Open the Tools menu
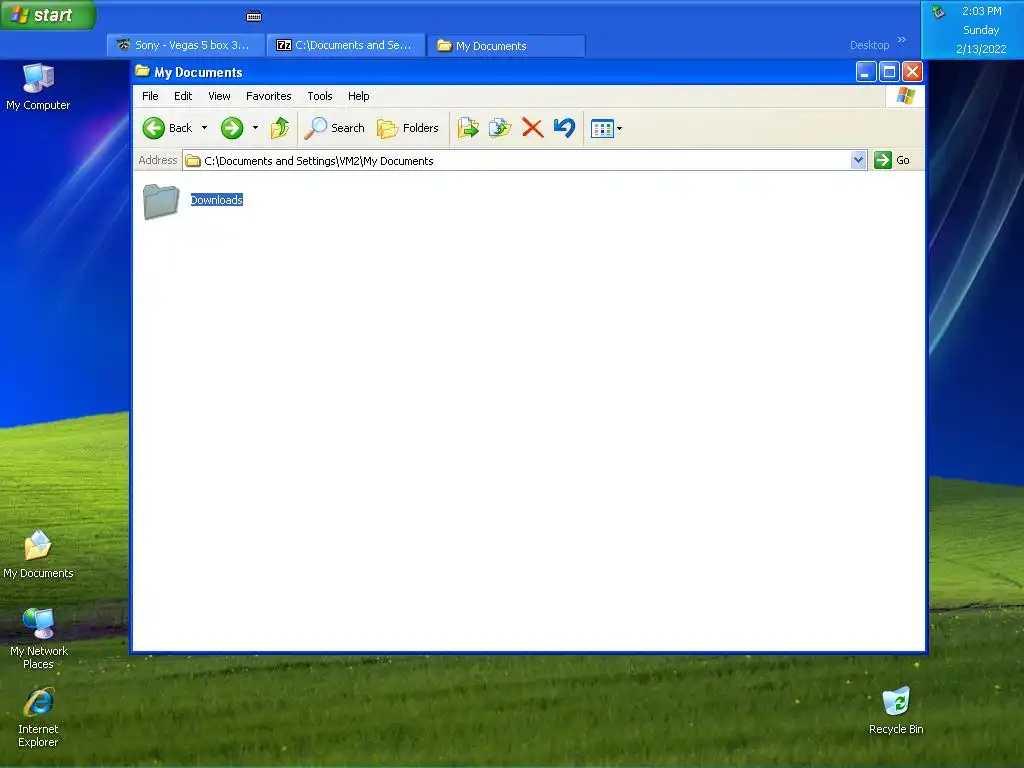The height and width of the screenshot is (768, 1024). [320, 96]
